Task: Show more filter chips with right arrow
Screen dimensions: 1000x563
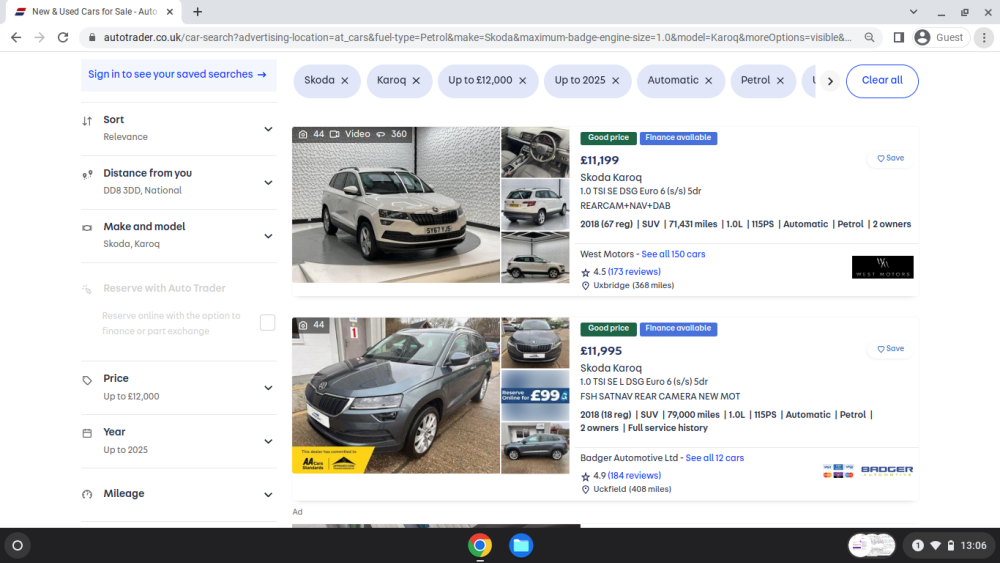Action: point(830,81)
